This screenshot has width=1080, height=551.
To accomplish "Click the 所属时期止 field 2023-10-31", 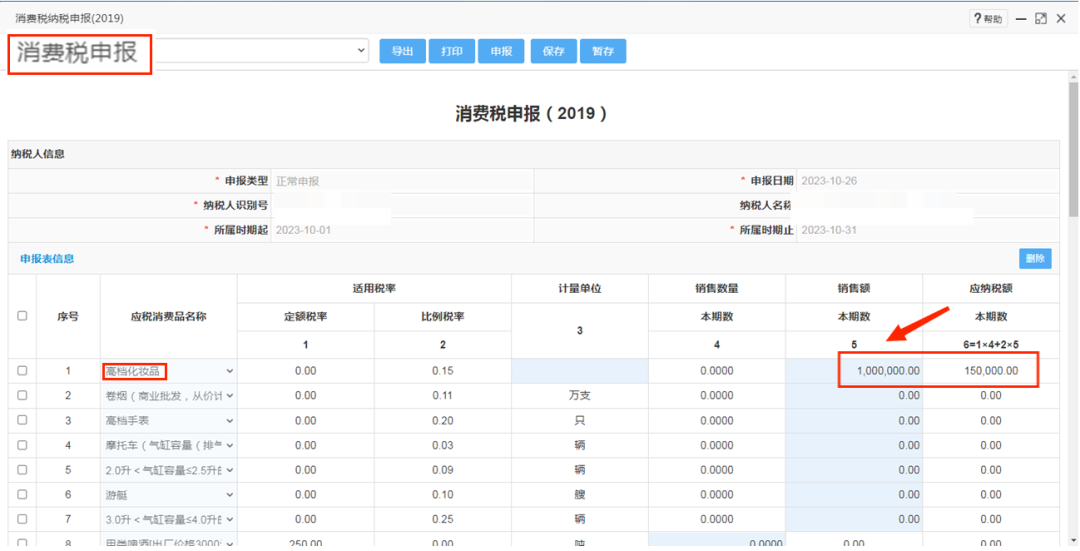I will click(x=927, y=230).
